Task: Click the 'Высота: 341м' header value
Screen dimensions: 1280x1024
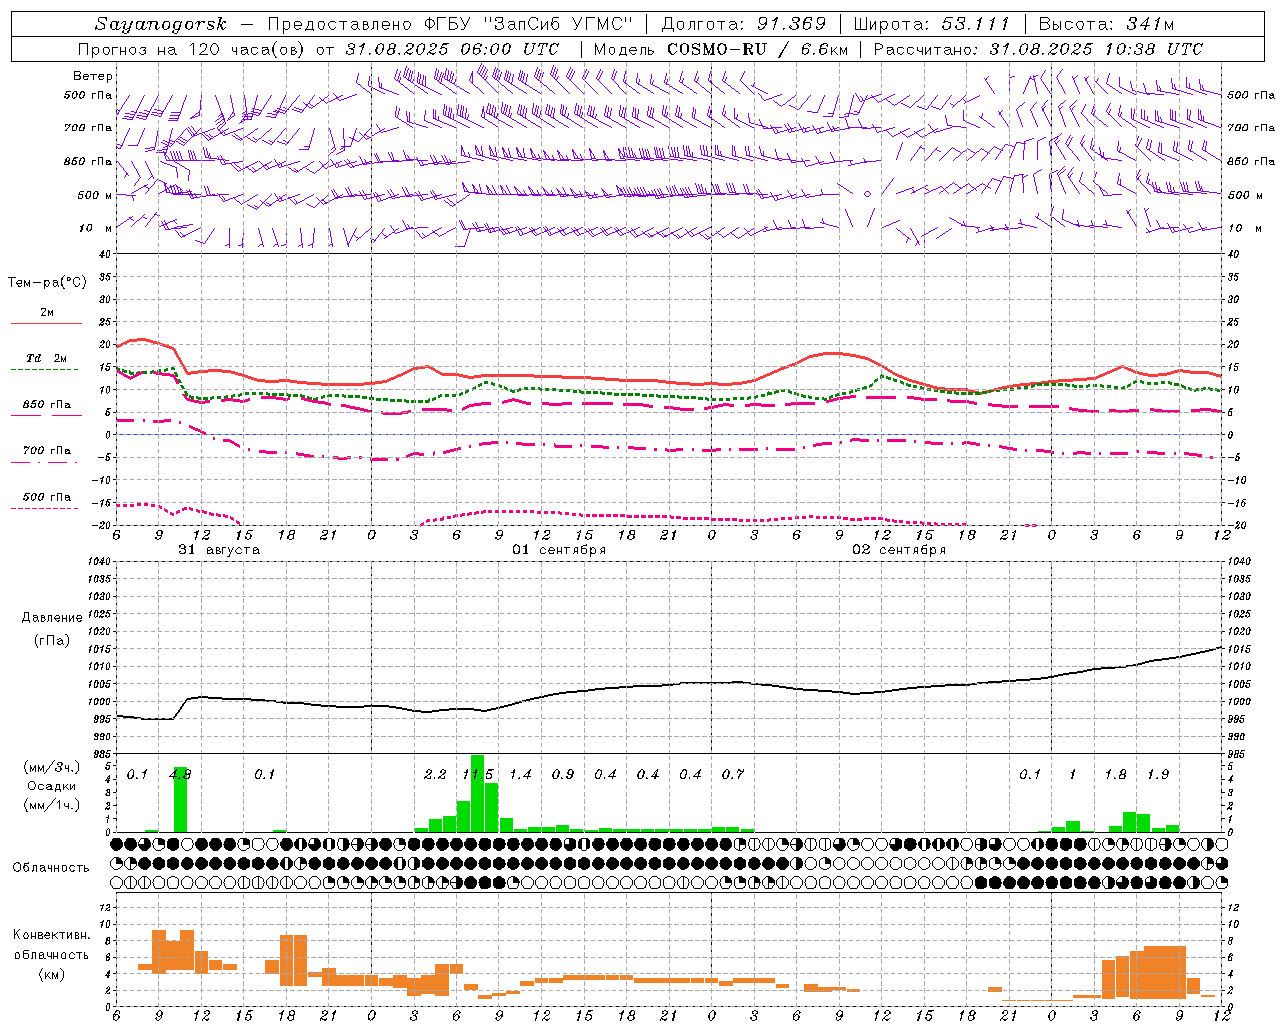Action: [x=1106, y=24]
